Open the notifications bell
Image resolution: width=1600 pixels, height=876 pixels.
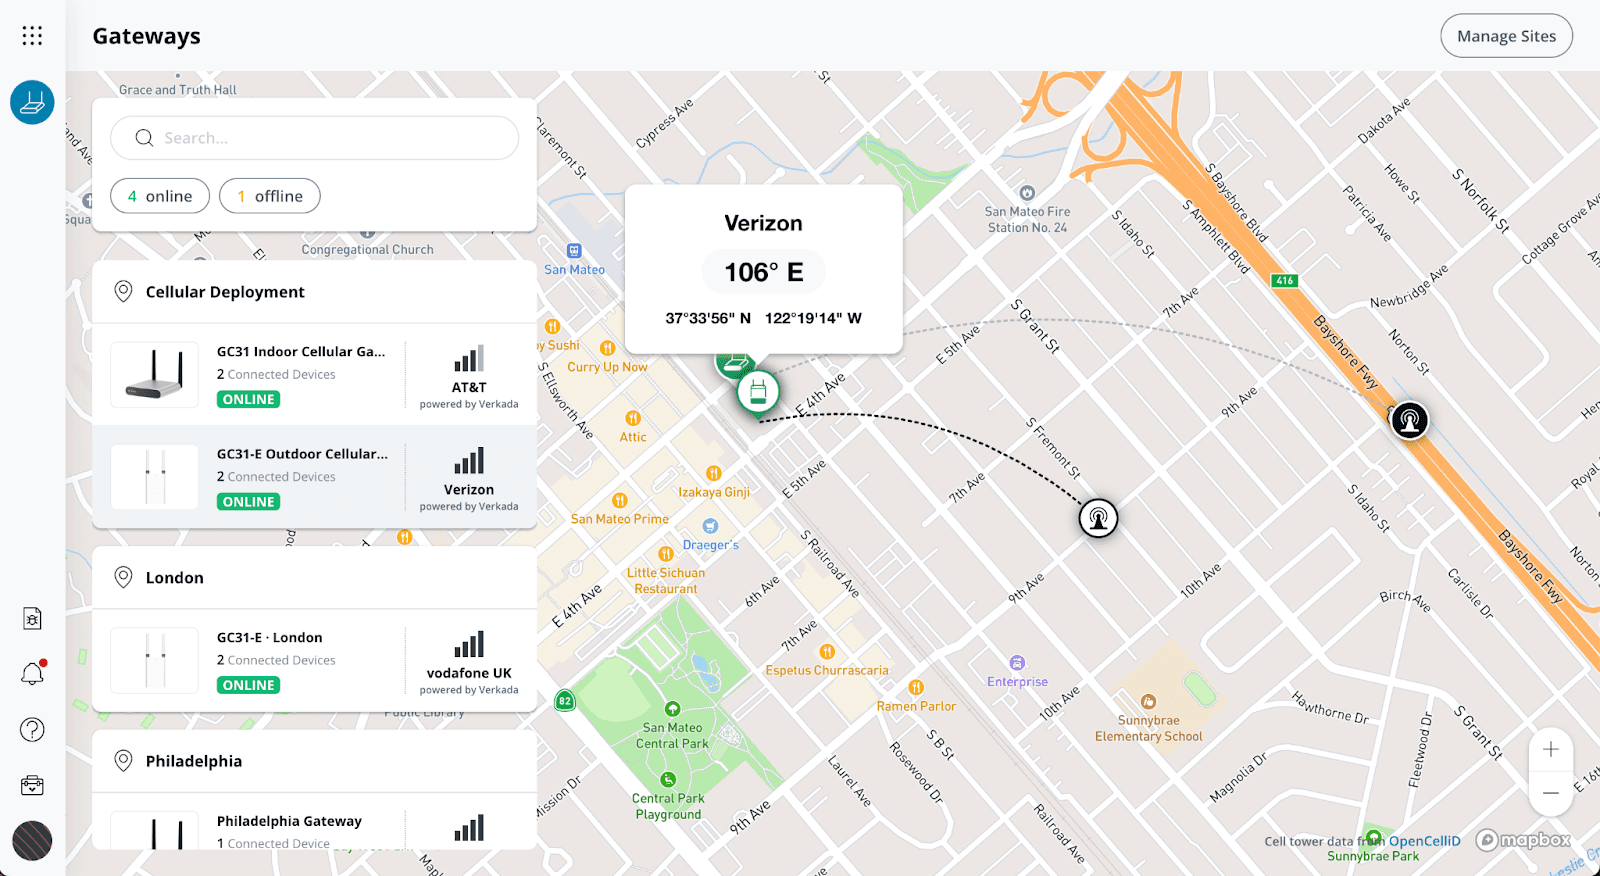(32, 674)
